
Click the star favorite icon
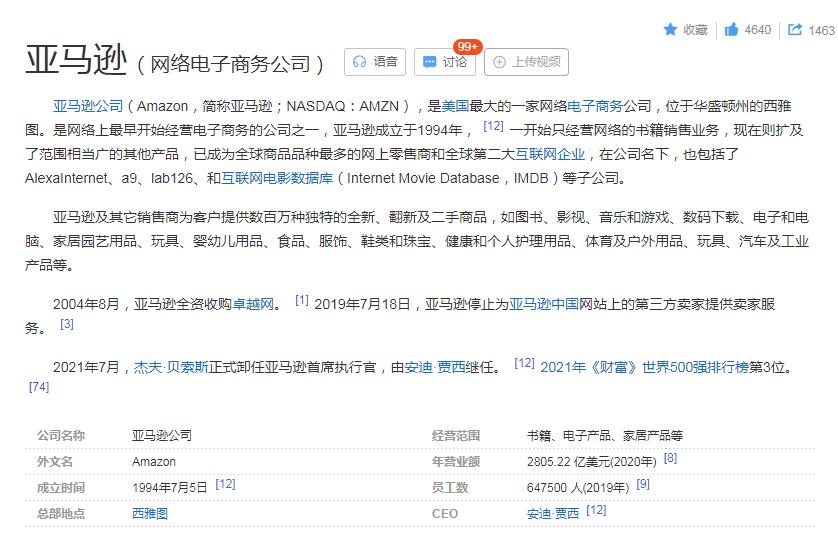670,29
